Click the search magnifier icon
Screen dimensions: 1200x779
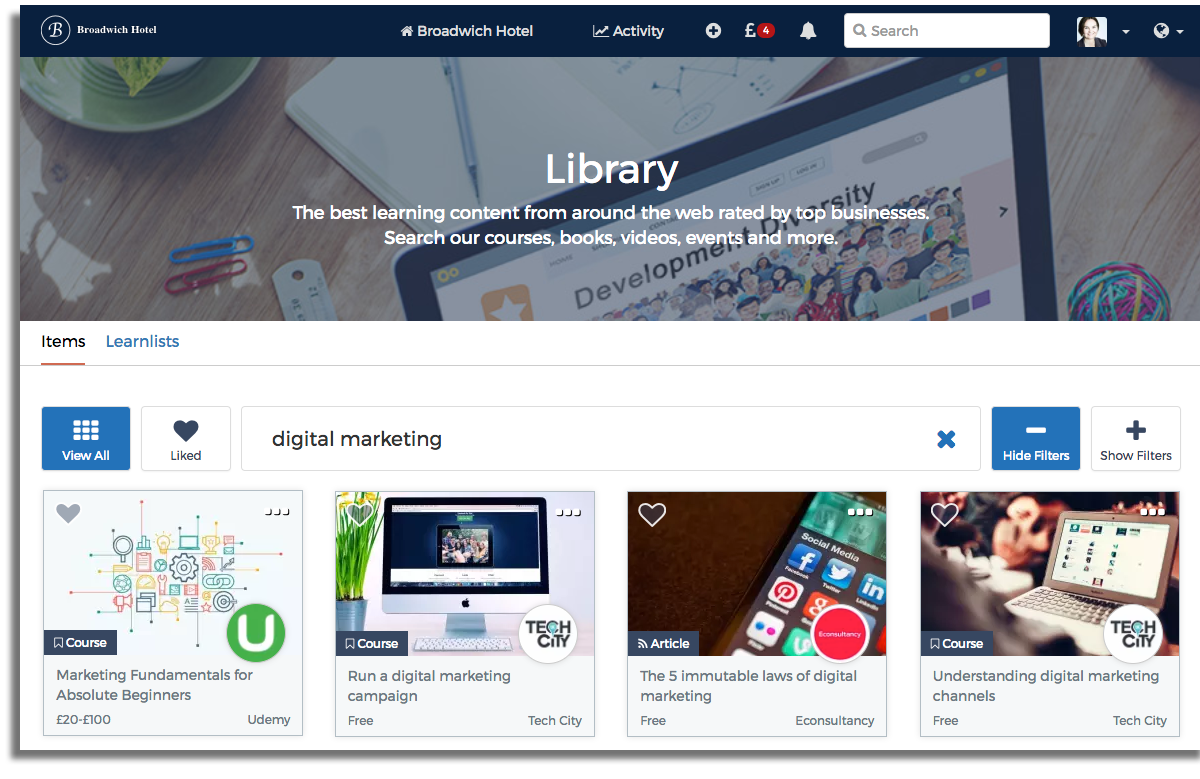(861, 30)
